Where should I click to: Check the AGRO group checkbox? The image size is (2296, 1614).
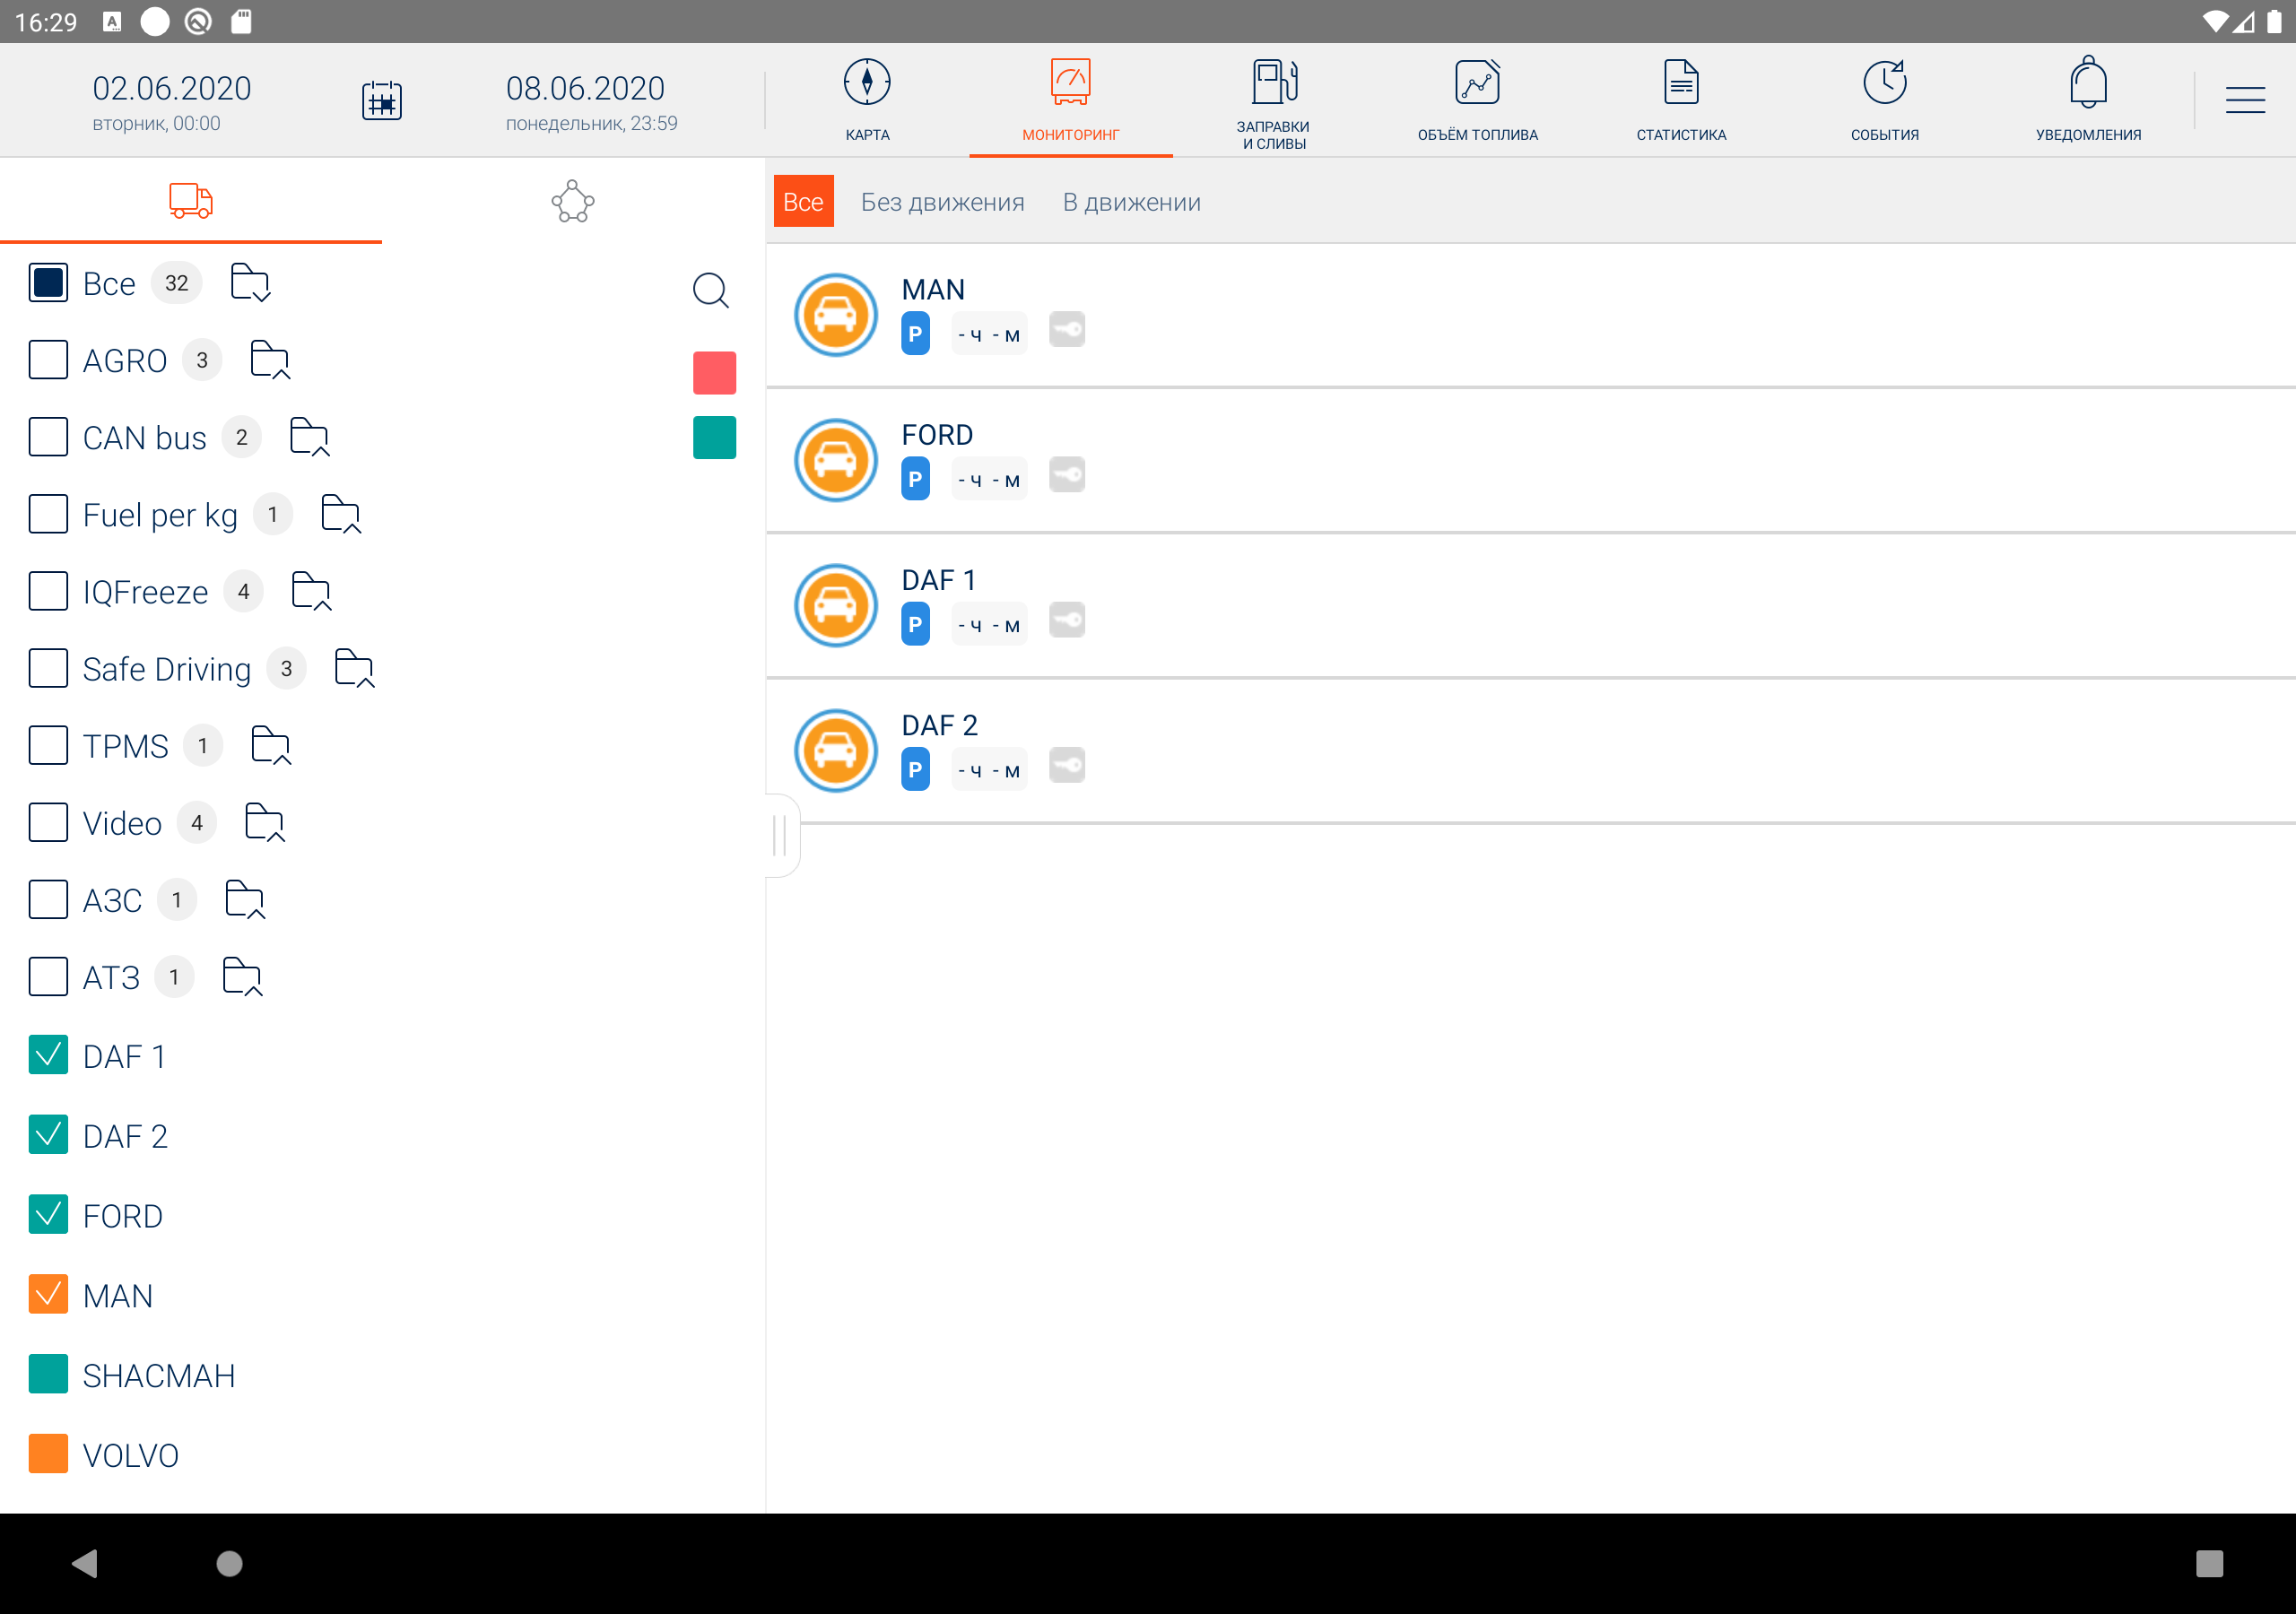(x=48, y=360)
